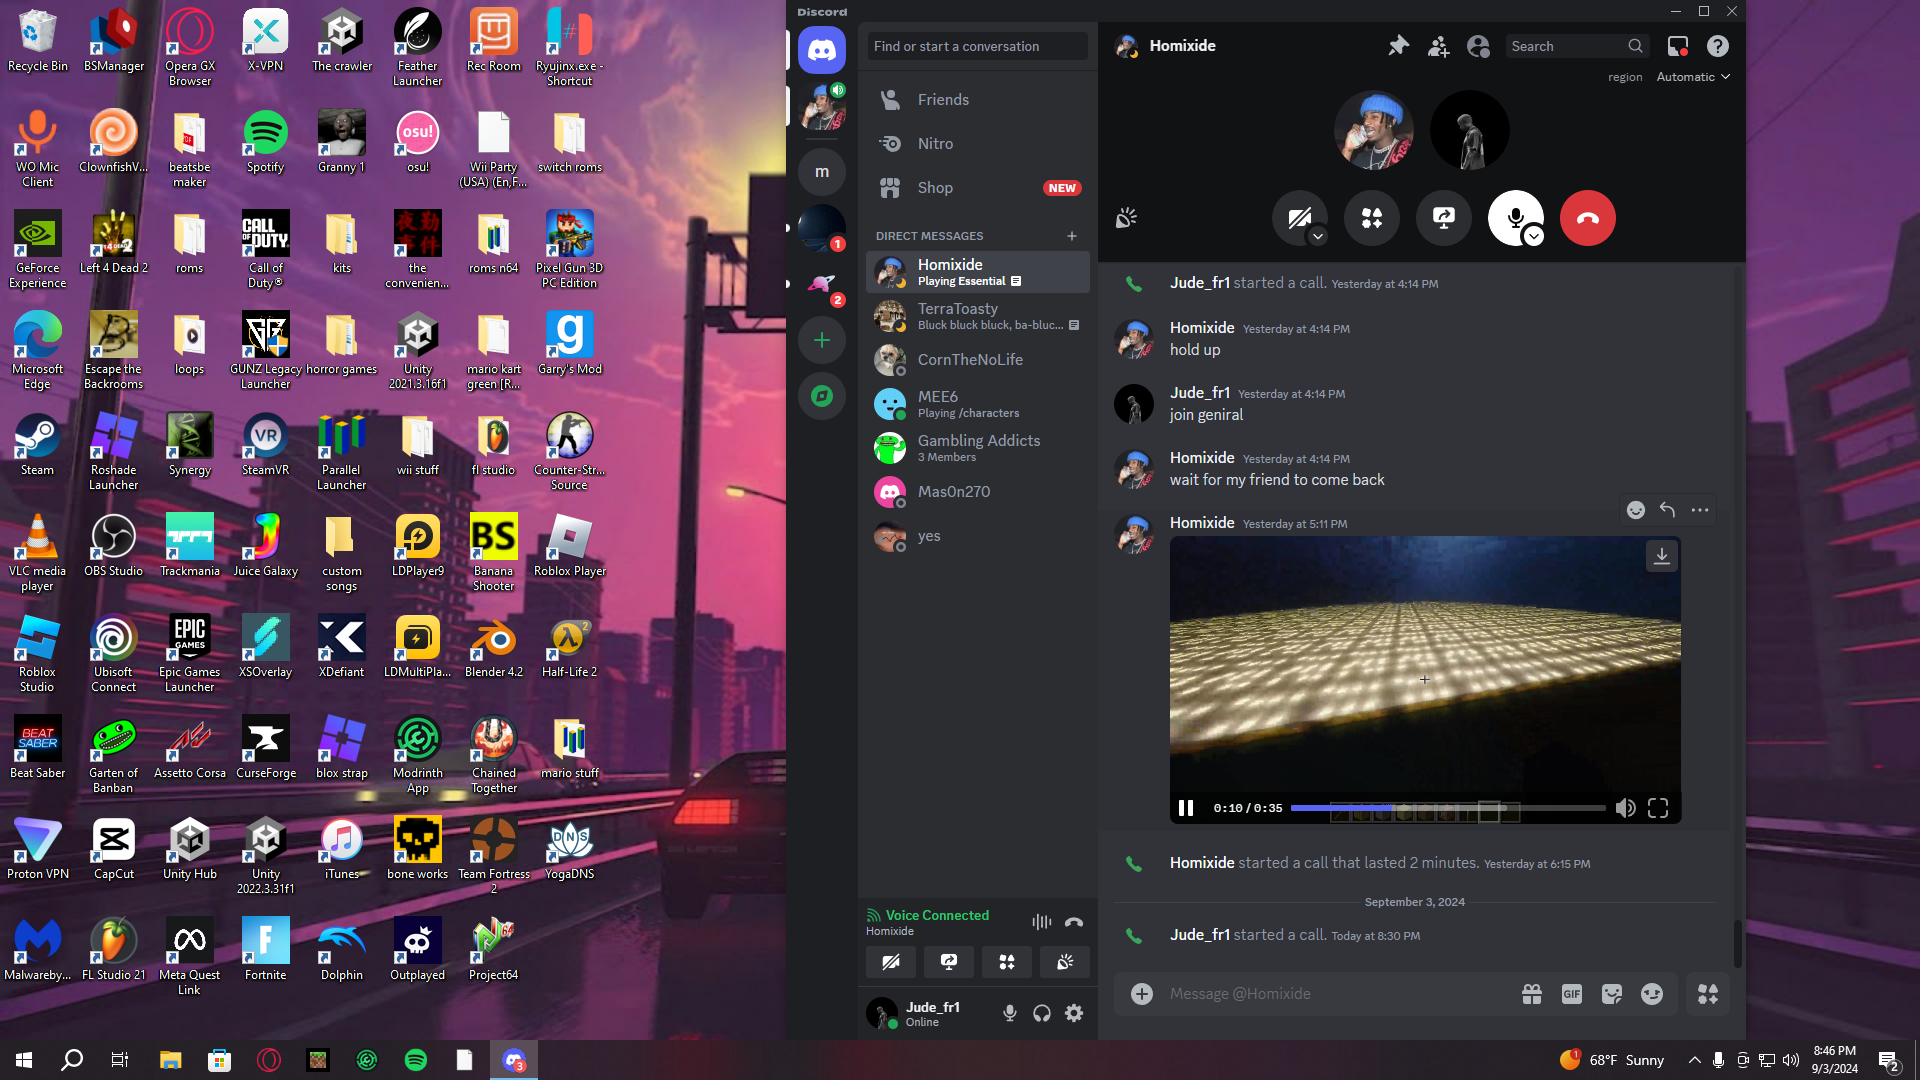Open User Settings gear icon
This screenshot has height=1080, width=1920.
point(1074,1013)
